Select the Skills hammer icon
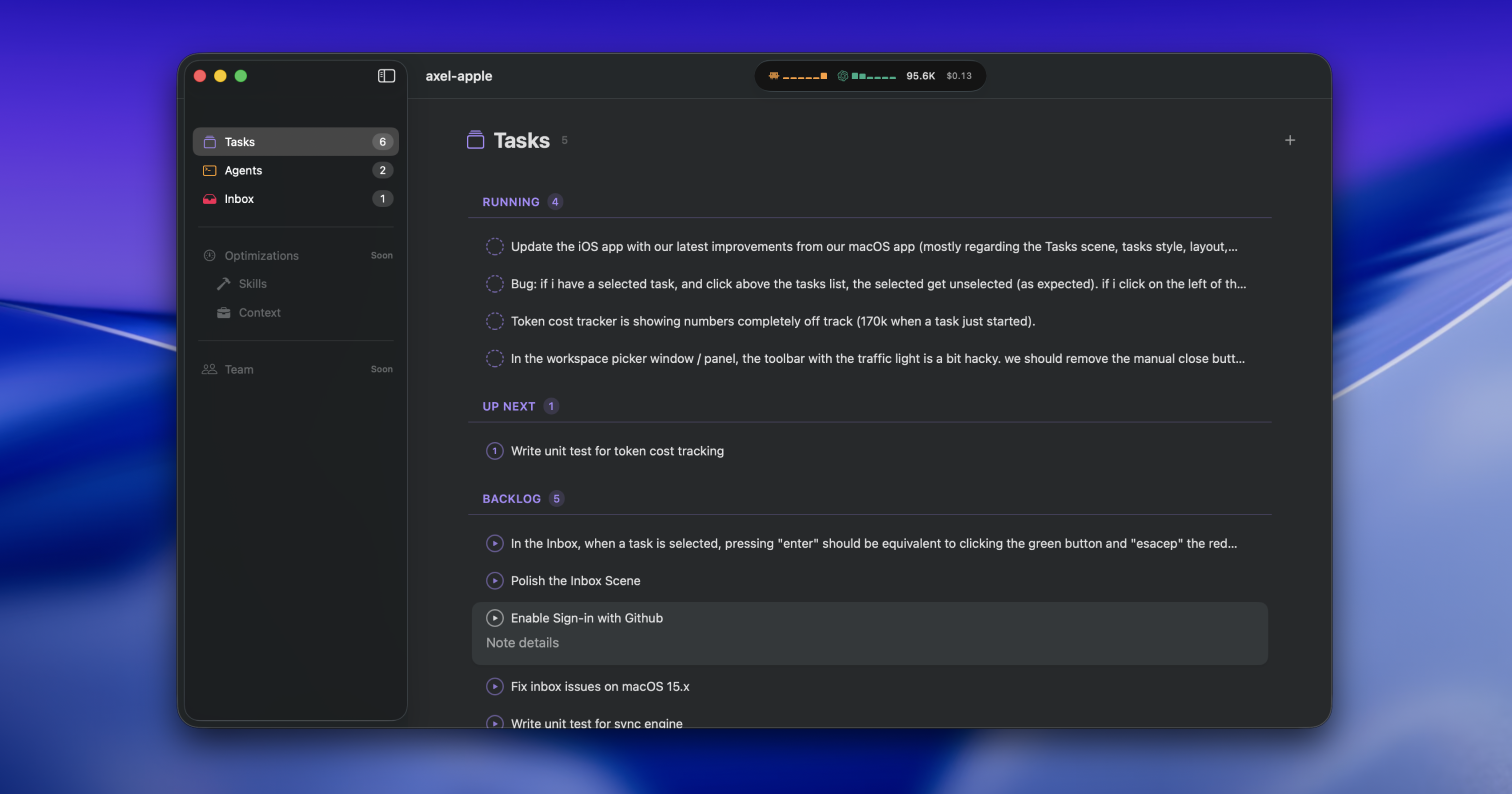The height and width of the screenshot is (794, 1512). tap(222, 283)
